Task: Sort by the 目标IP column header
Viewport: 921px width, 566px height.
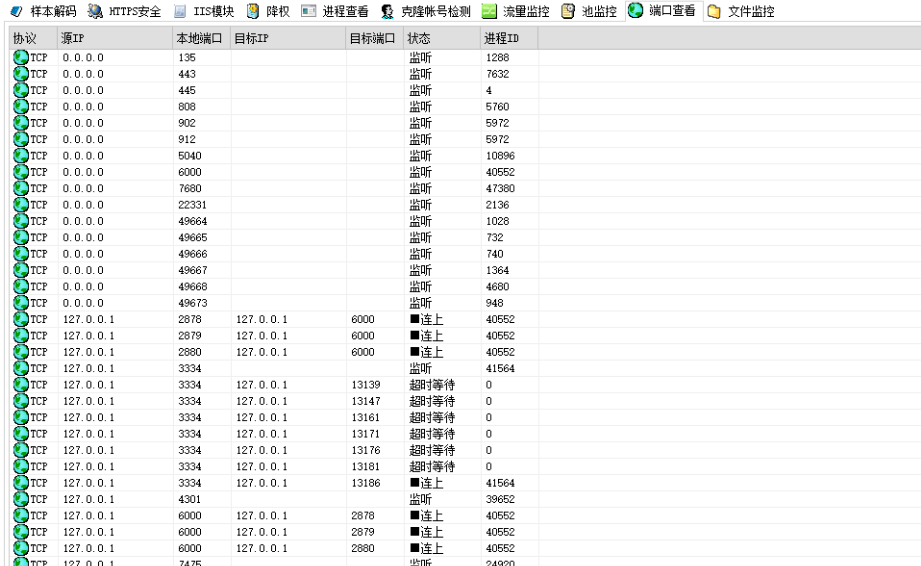Action: click(288, 38)
